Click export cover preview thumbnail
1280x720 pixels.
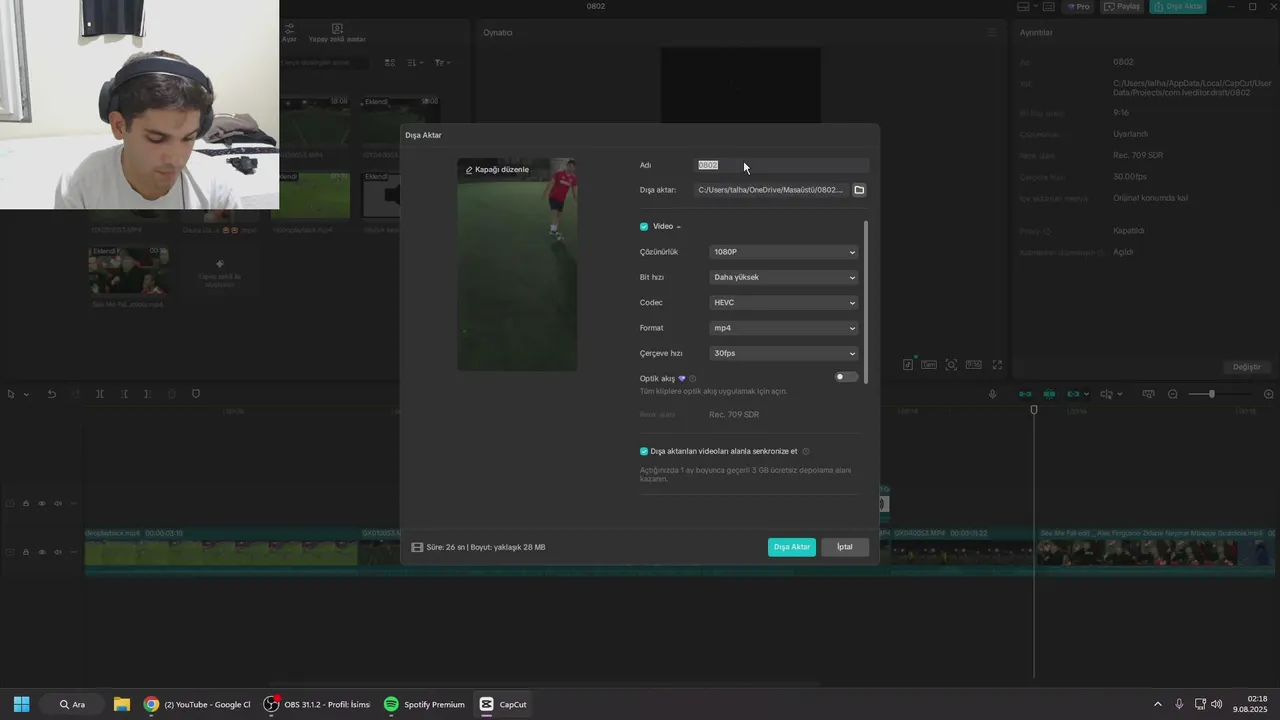[517, 265]
